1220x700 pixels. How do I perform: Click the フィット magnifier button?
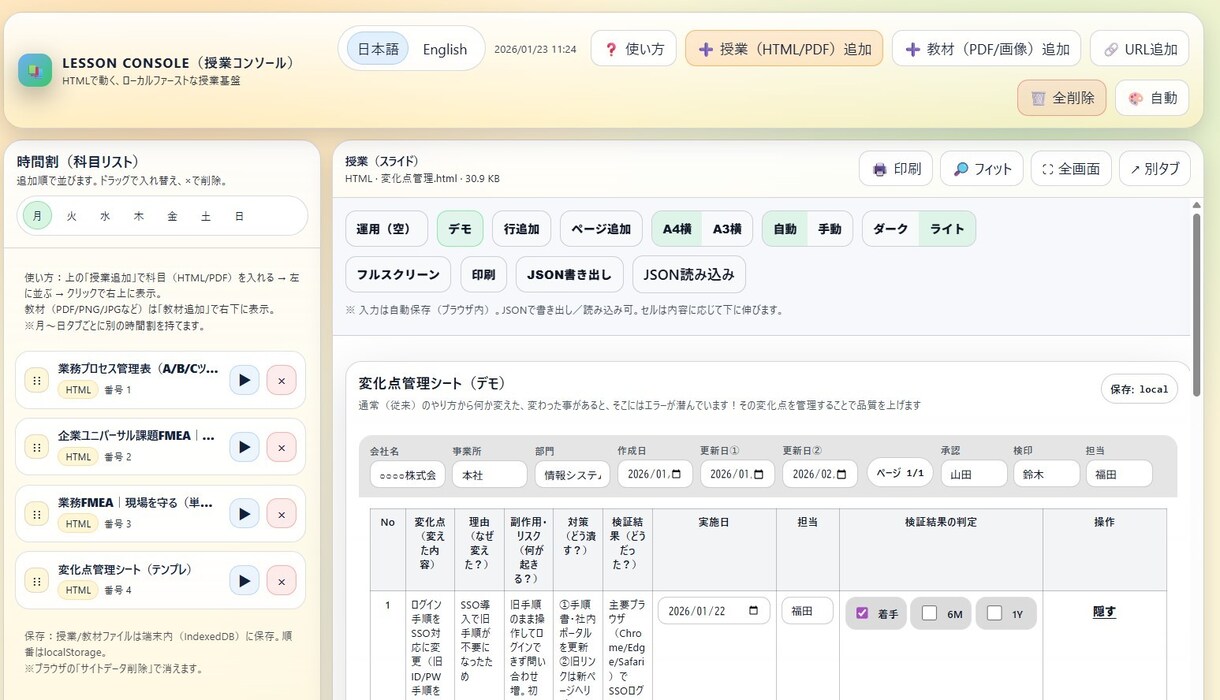click(x=981, y=169)
